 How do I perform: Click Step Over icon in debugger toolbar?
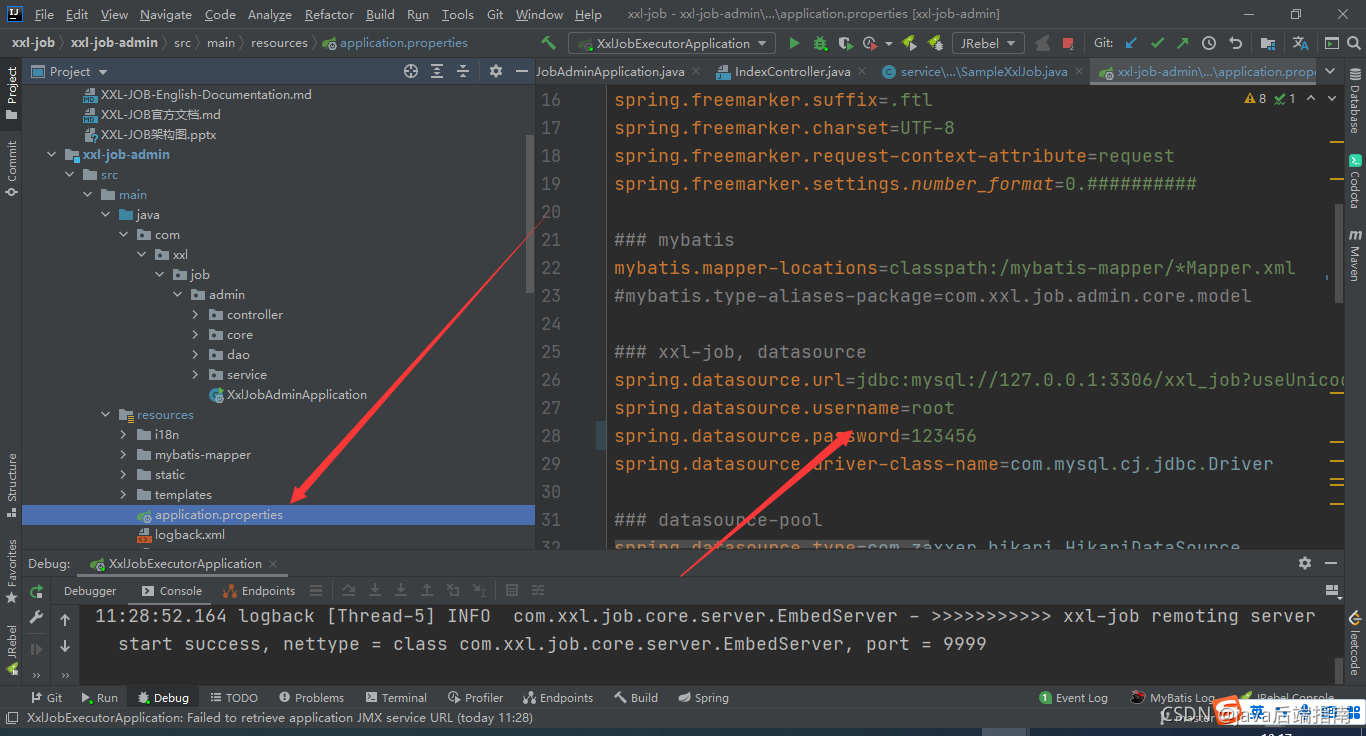pos(349,591)
